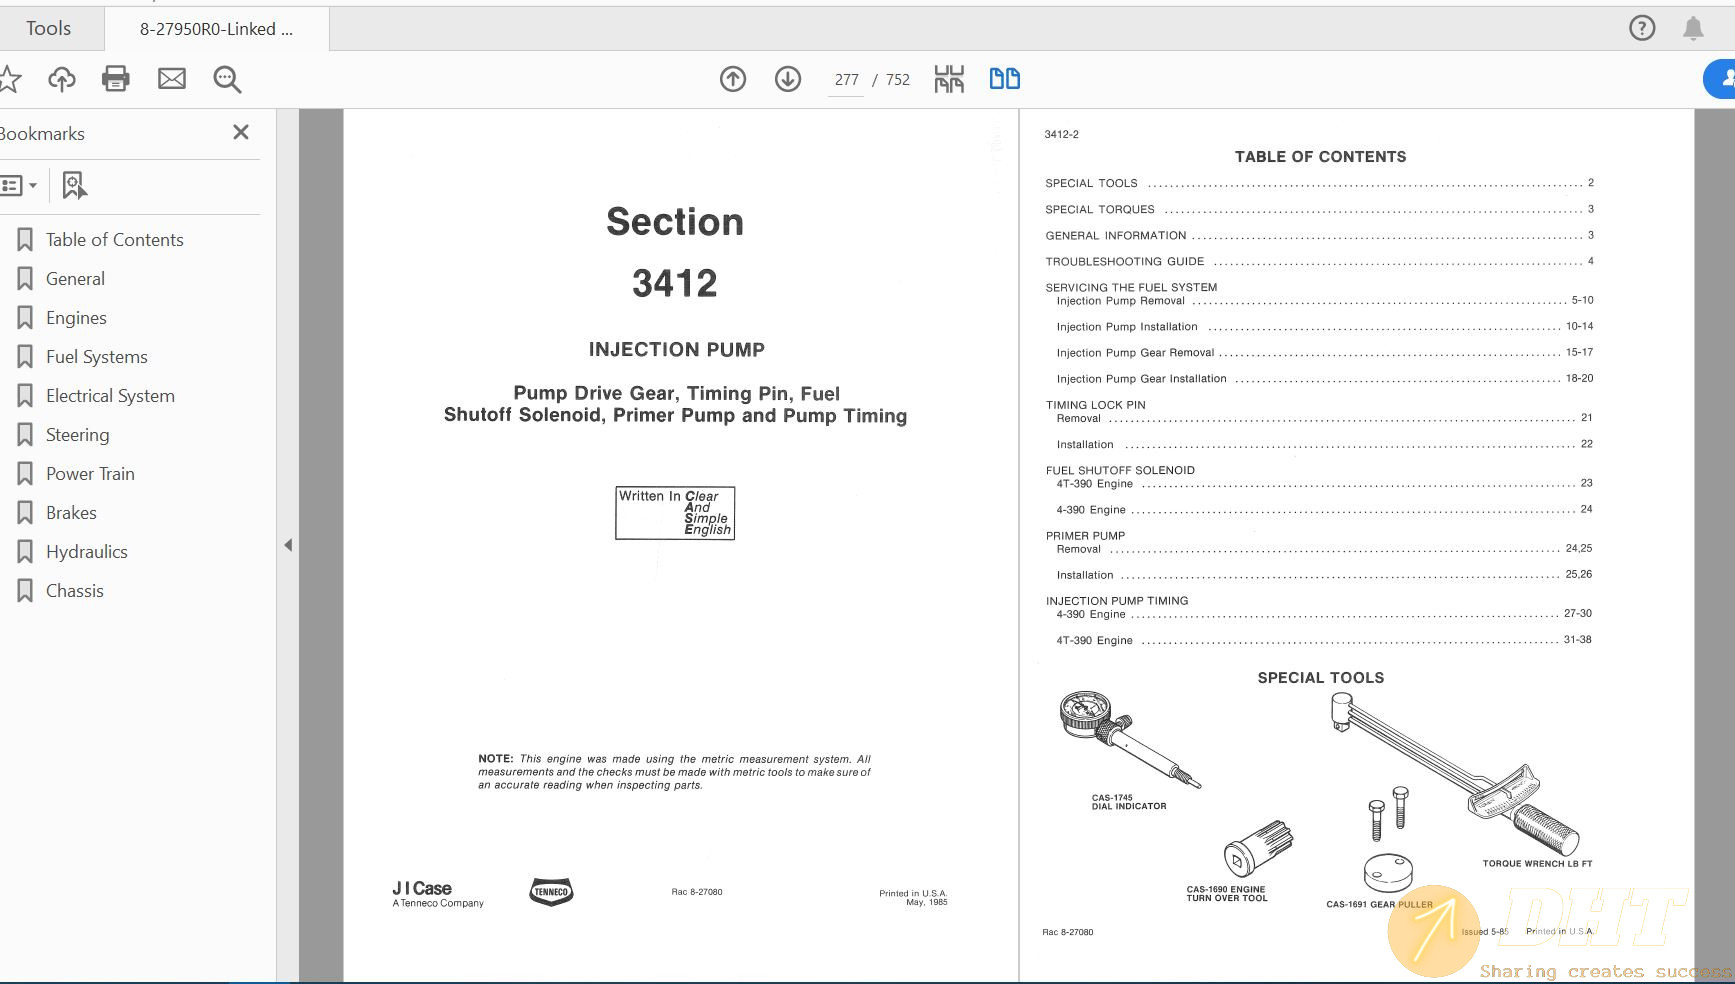Open the bookmark options dropdown arrow

[x=33, y=185]
